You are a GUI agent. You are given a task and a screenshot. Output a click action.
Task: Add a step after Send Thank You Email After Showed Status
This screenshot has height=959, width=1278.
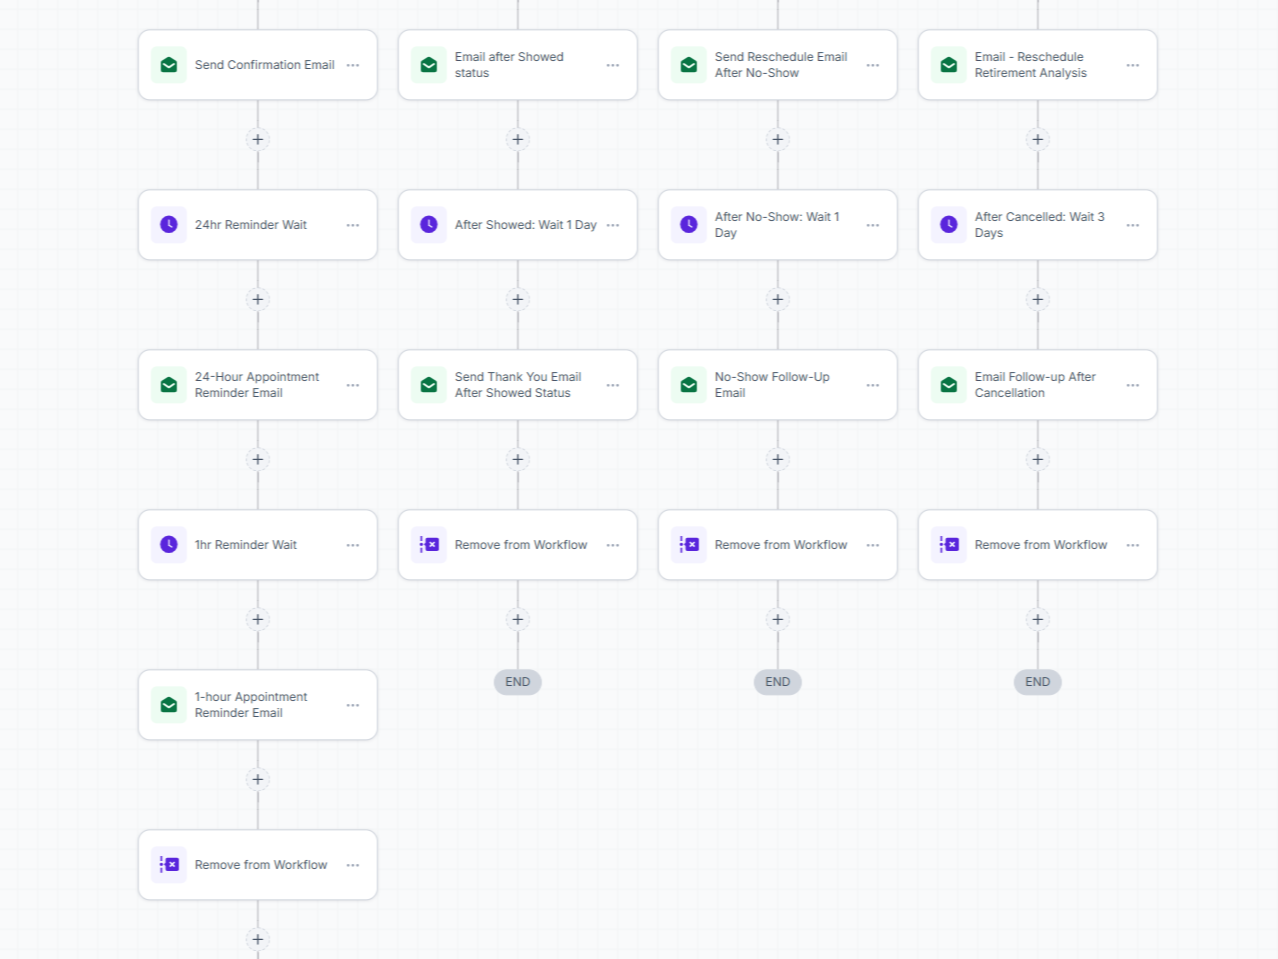(518, 459)
